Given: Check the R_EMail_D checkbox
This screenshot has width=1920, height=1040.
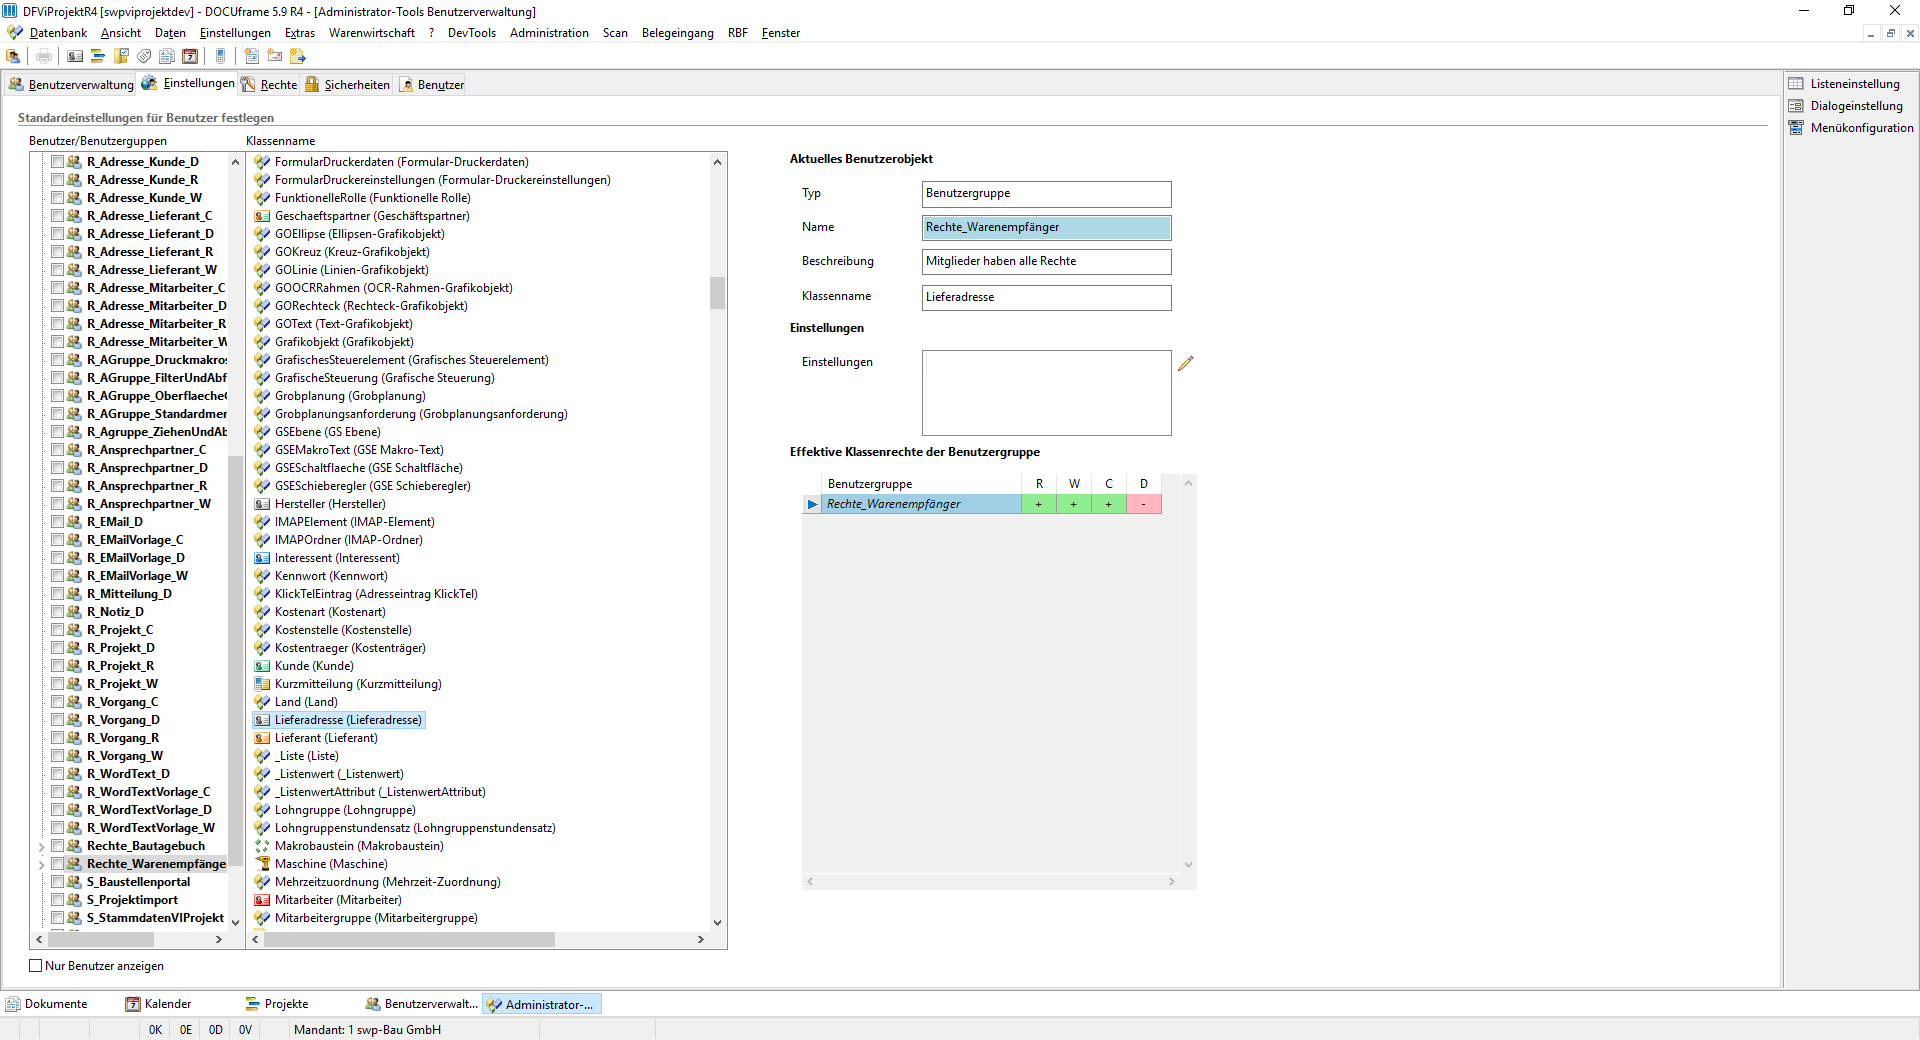Looking at the screenshot, I should pyautogui.click(x=58, y=522).
